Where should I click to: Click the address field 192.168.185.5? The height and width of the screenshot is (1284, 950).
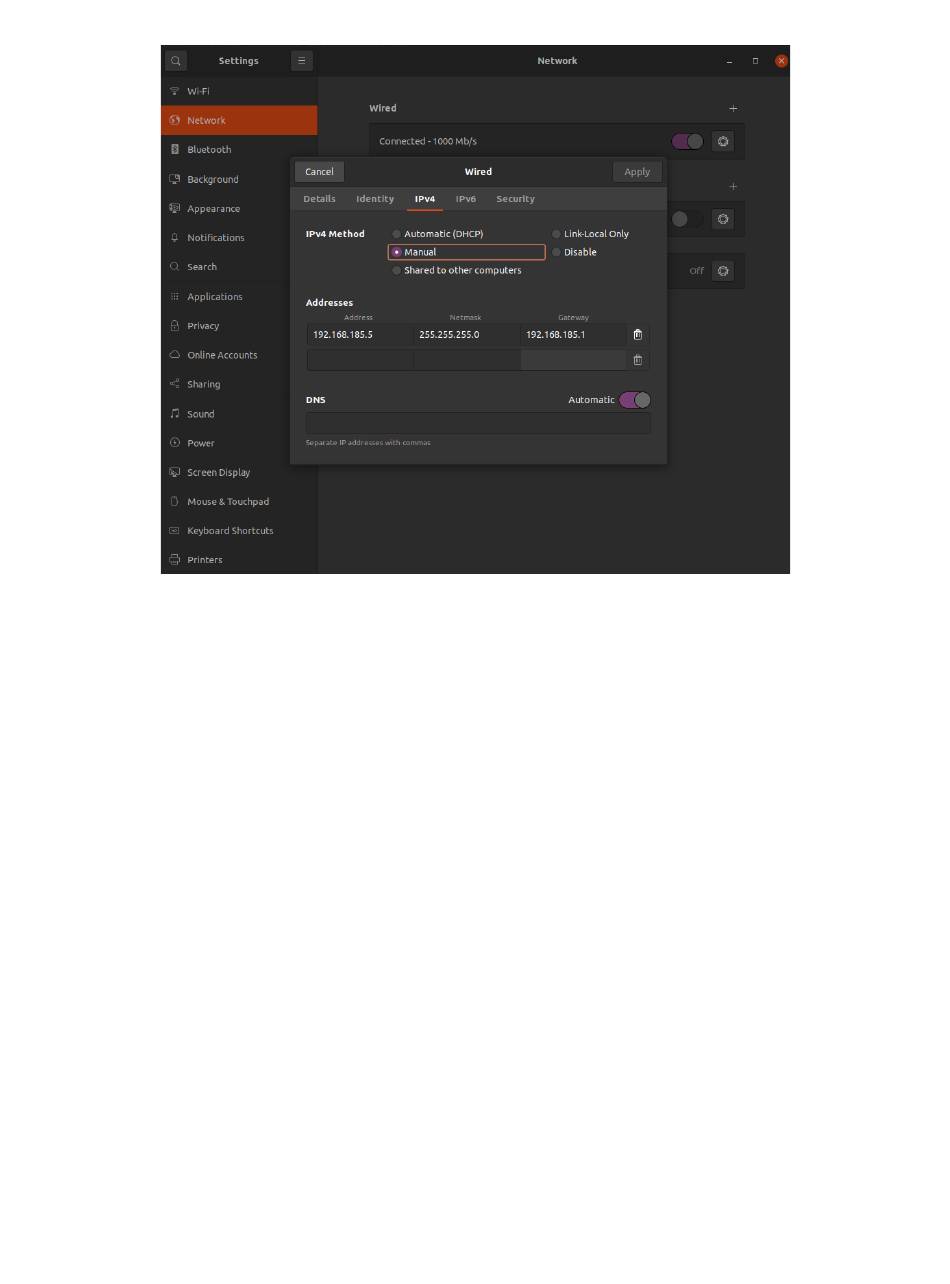(360, 335)
